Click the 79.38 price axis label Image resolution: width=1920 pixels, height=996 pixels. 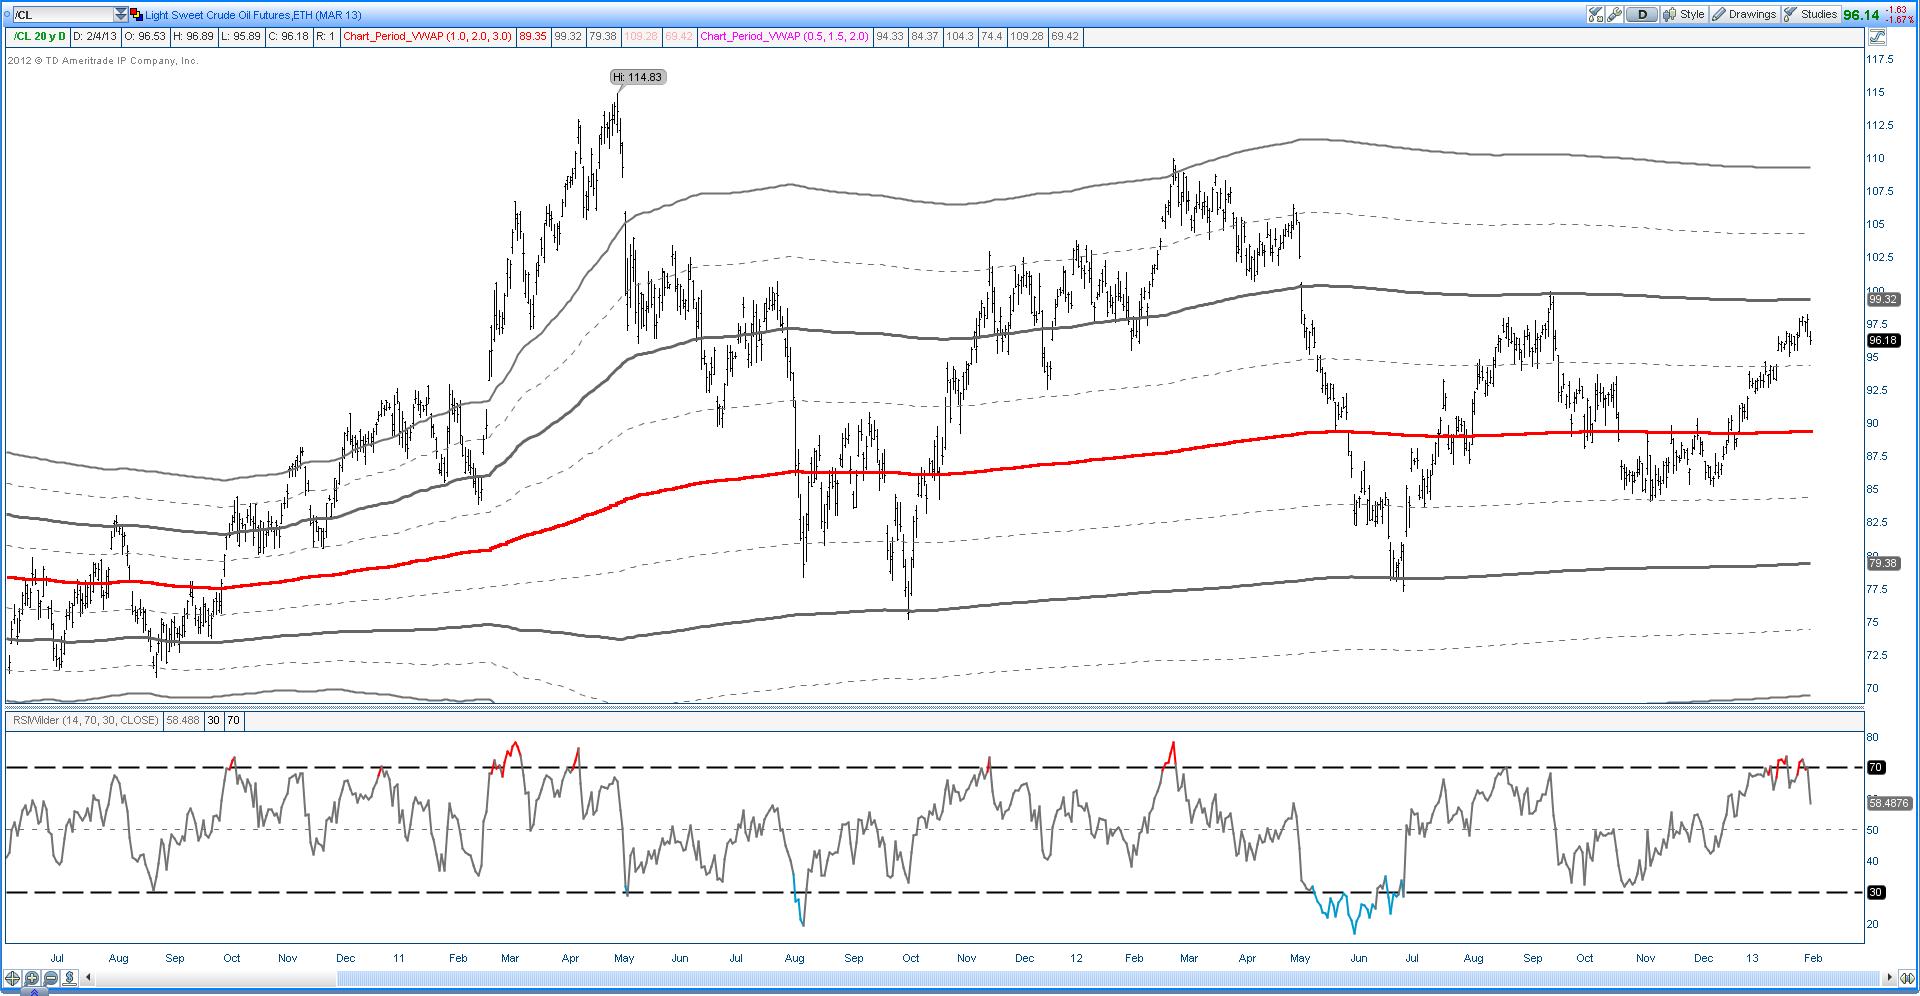(x=1883, y=563)
